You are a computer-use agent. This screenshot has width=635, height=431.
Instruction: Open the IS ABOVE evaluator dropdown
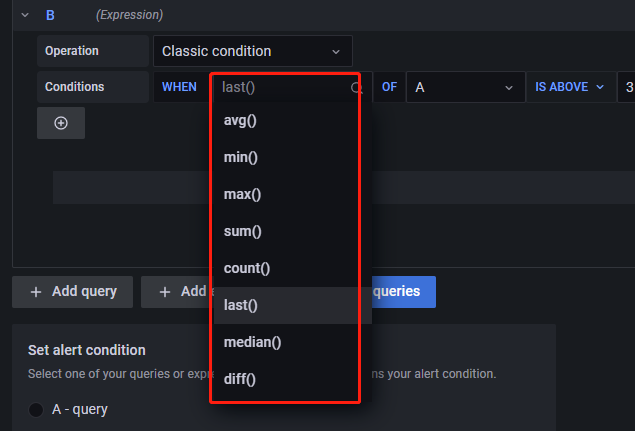pos(570,87)
